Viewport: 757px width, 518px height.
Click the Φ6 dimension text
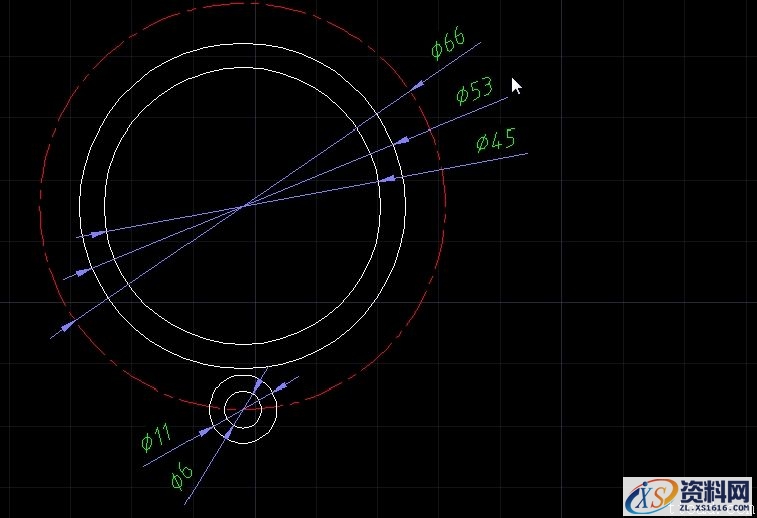(180, 477)
